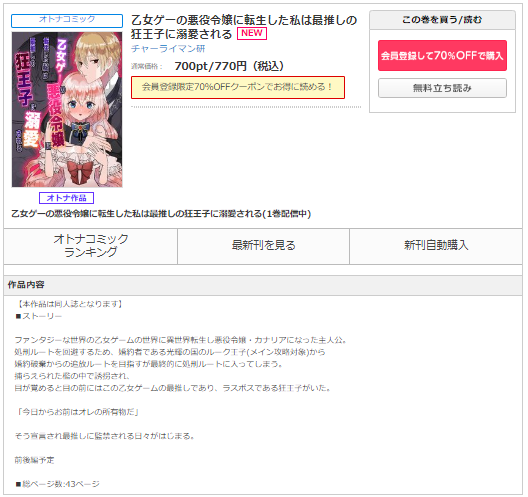Click the 70%OFFクーポン banner

coord(238,87)
